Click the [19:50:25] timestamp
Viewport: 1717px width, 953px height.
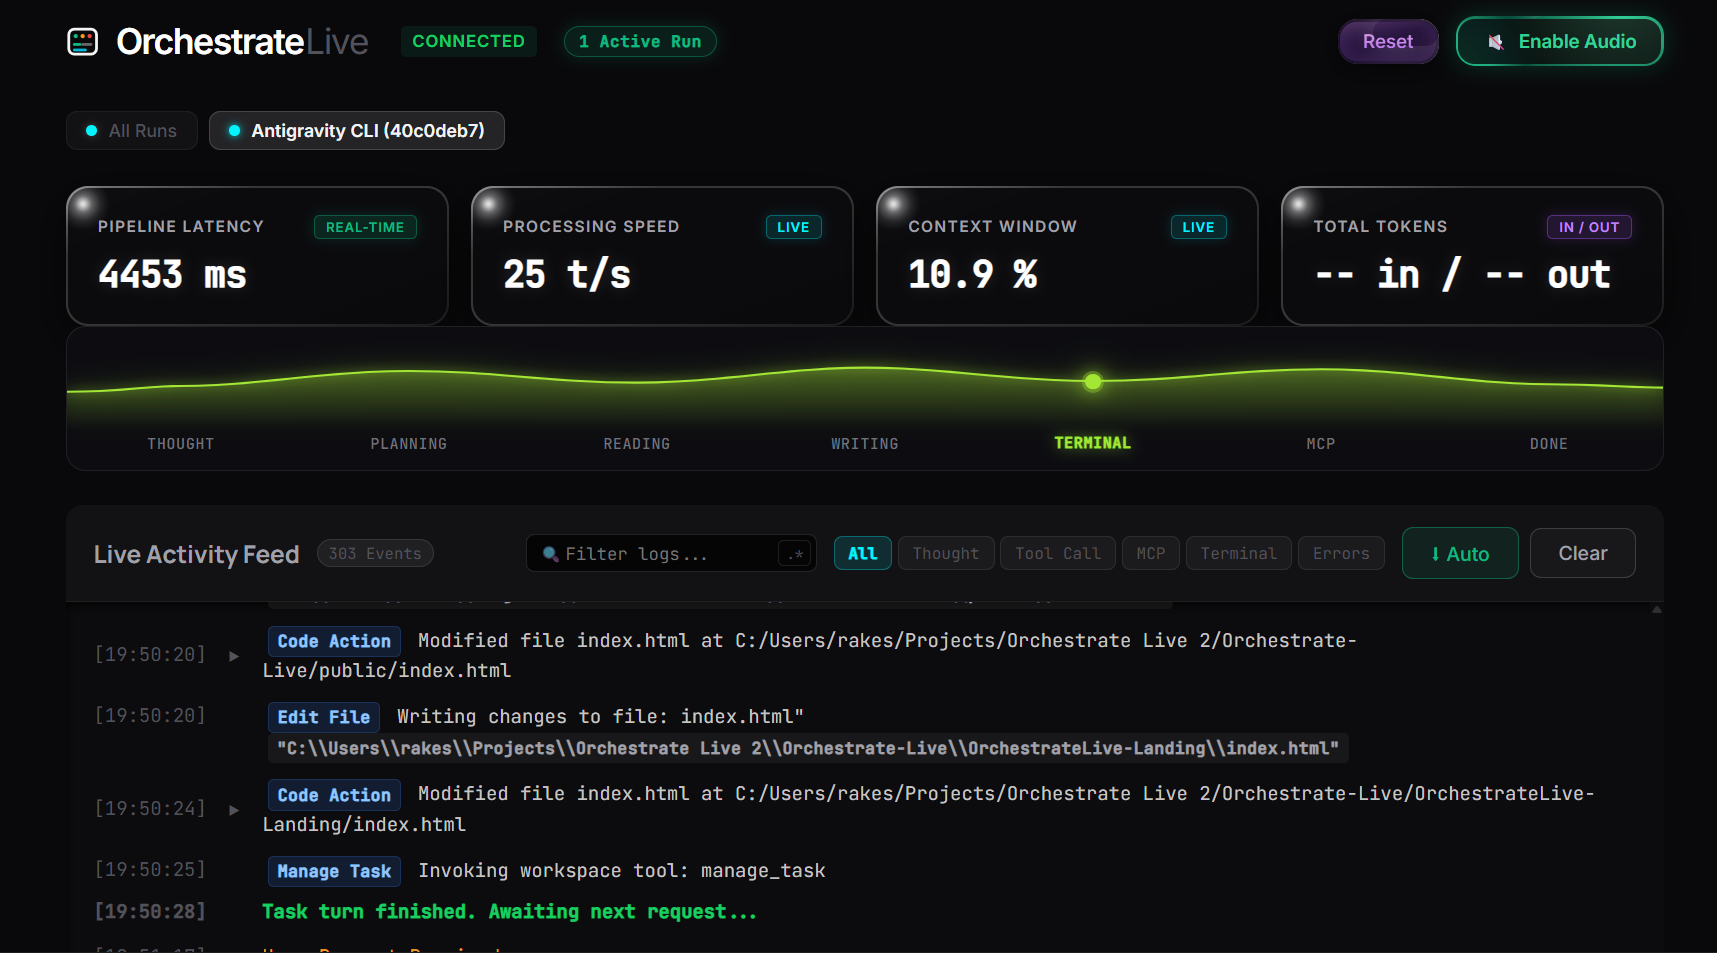(x=150, y=869)
